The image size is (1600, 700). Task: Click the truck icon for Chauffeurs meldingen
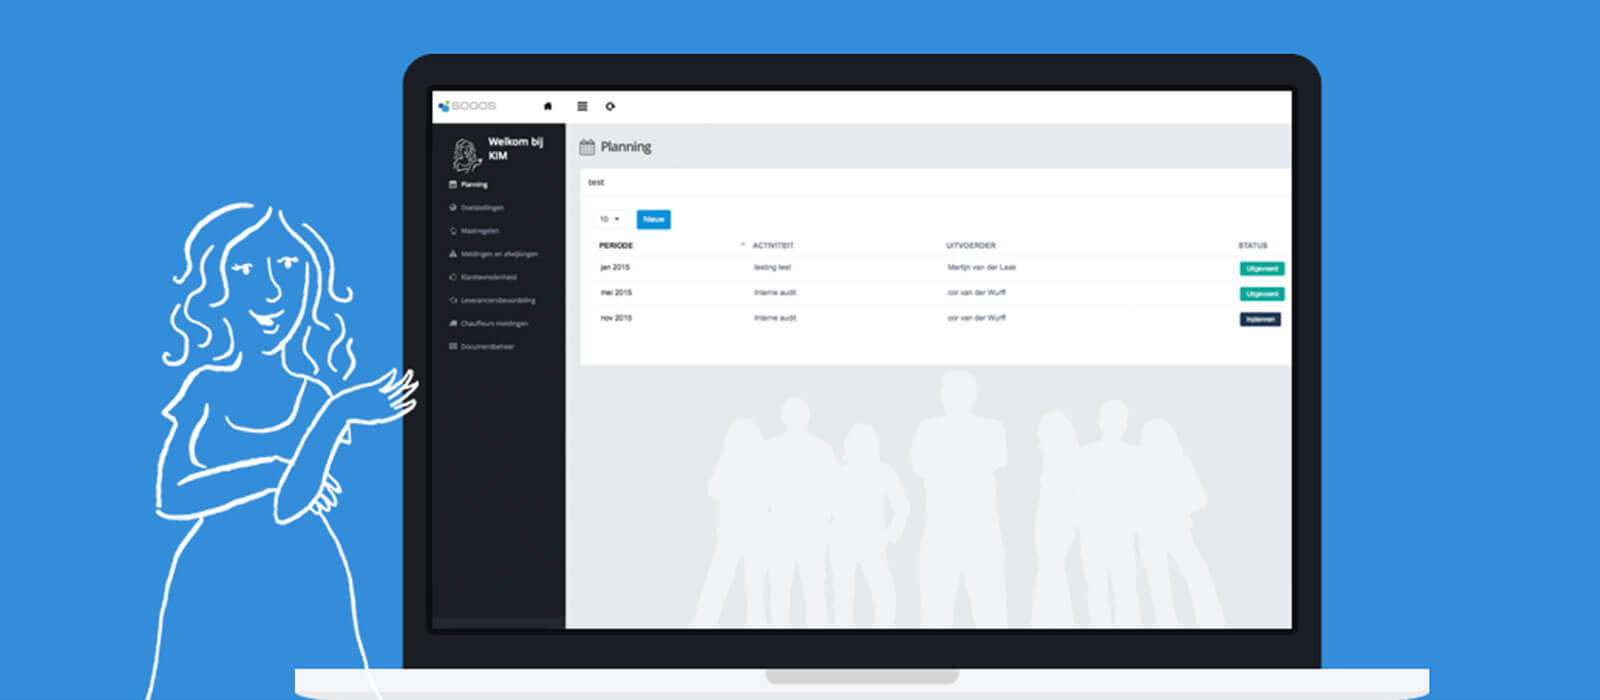(x=453, y=323)
